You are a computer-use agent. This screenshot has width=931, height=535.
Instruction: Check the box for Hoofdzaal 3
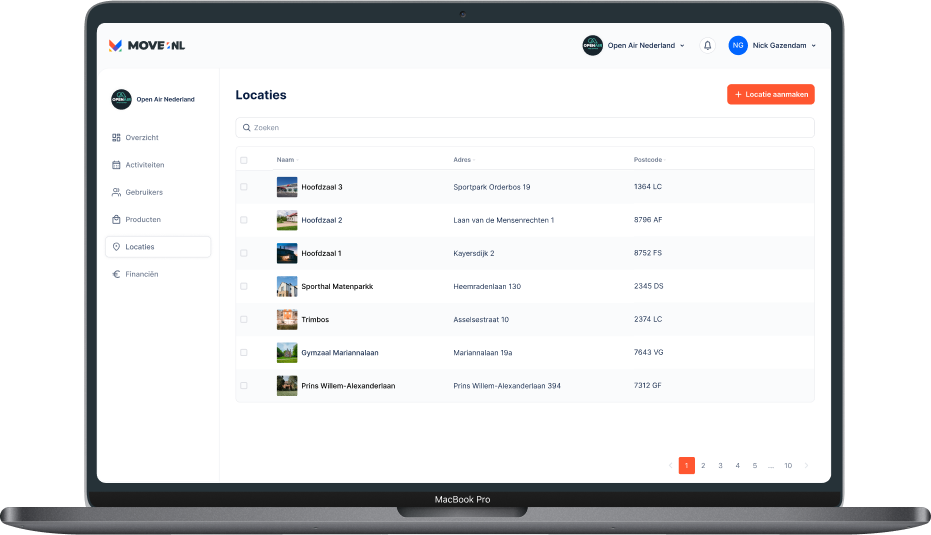pos(244,187)
